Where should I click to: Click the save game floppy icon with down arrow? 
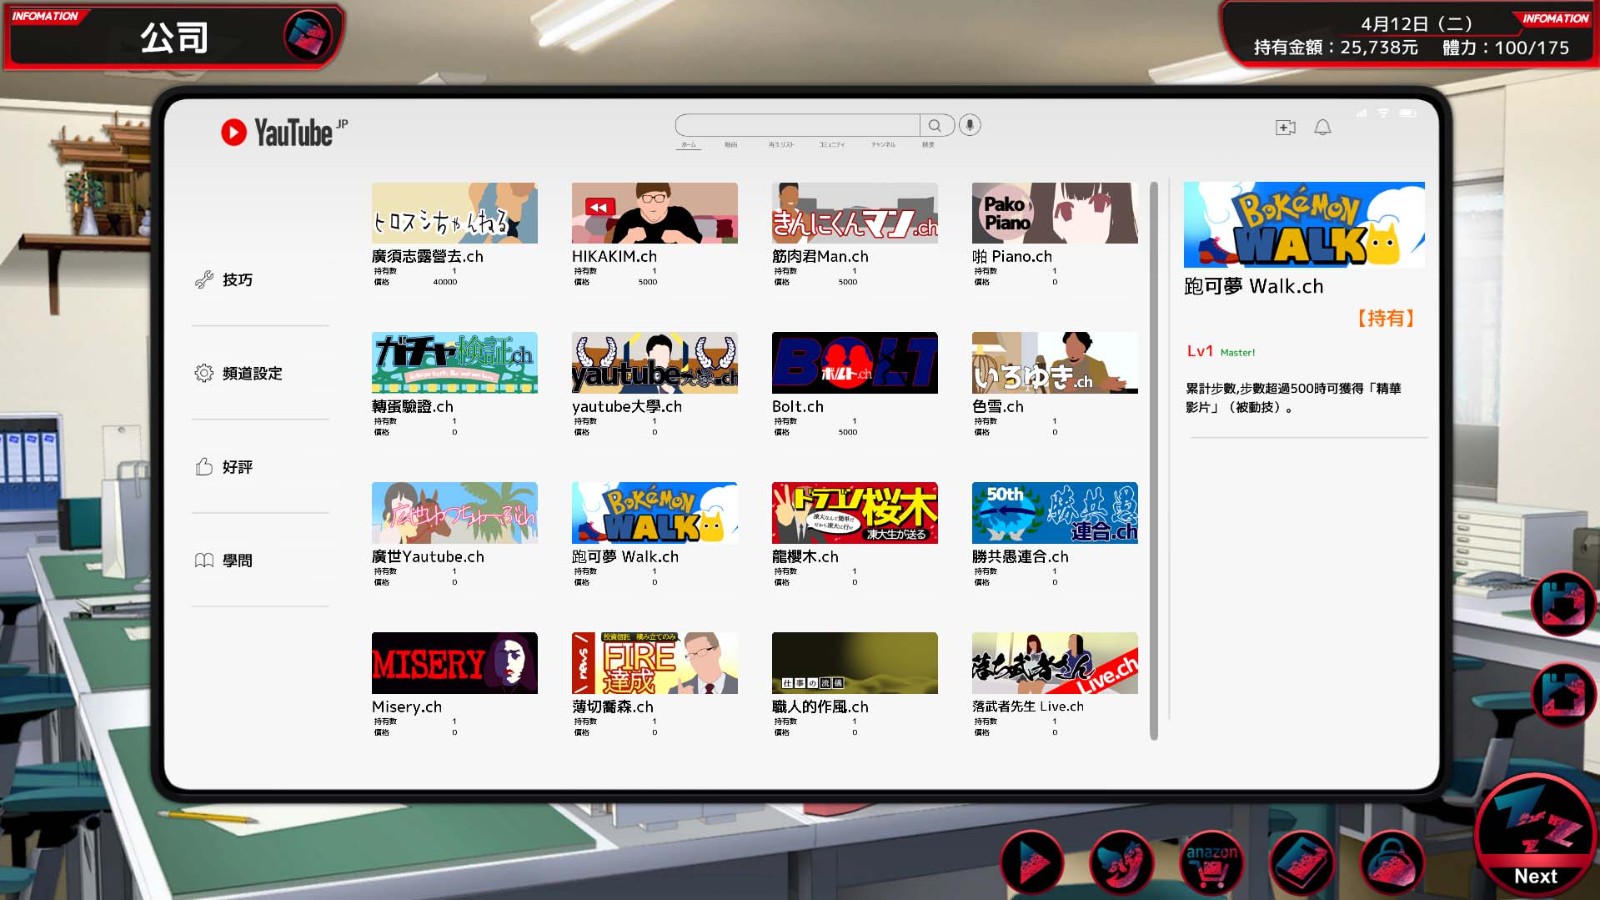(x=1563, y=603)
